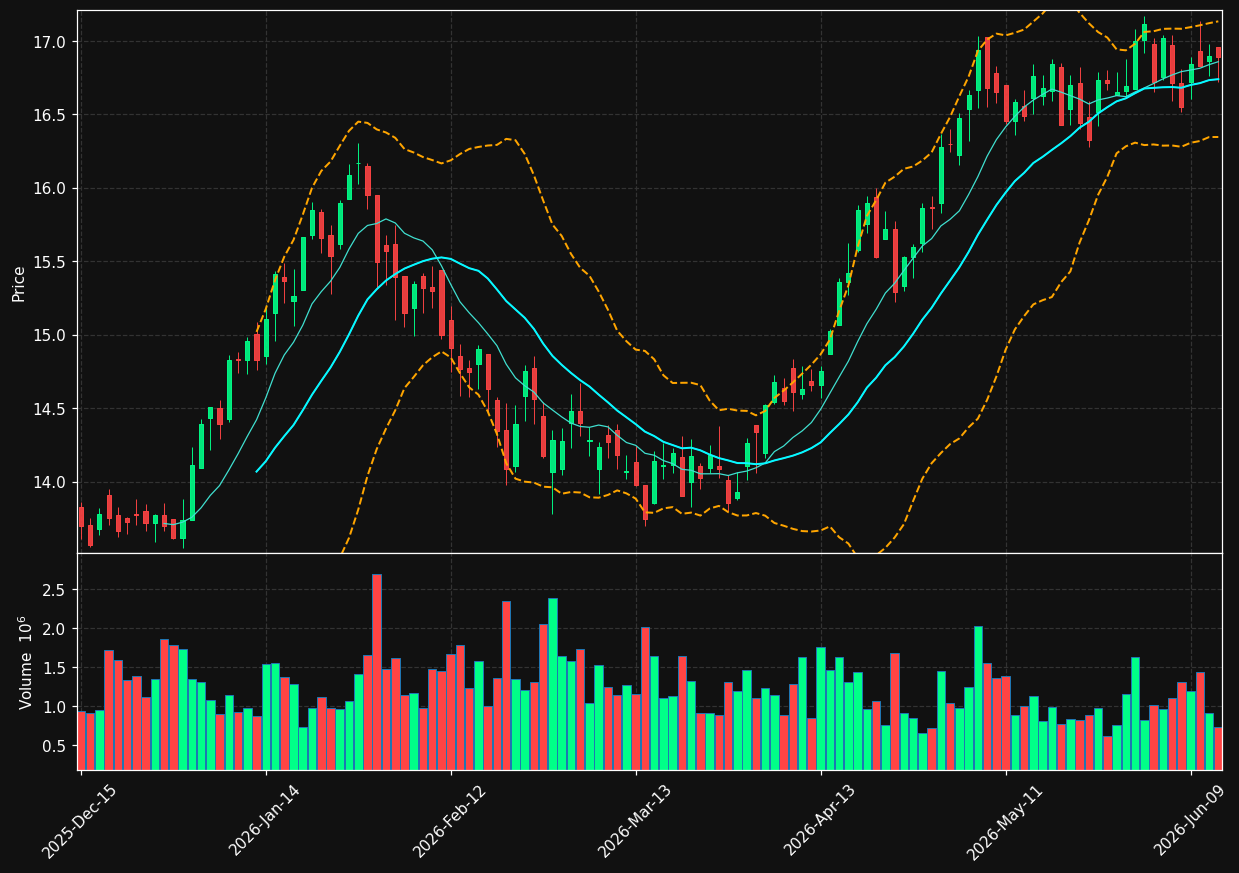Select the 2026-May-11 date label
Image resolution: width=1239 pixels, height=873 pixels.
click(1004, 821)
